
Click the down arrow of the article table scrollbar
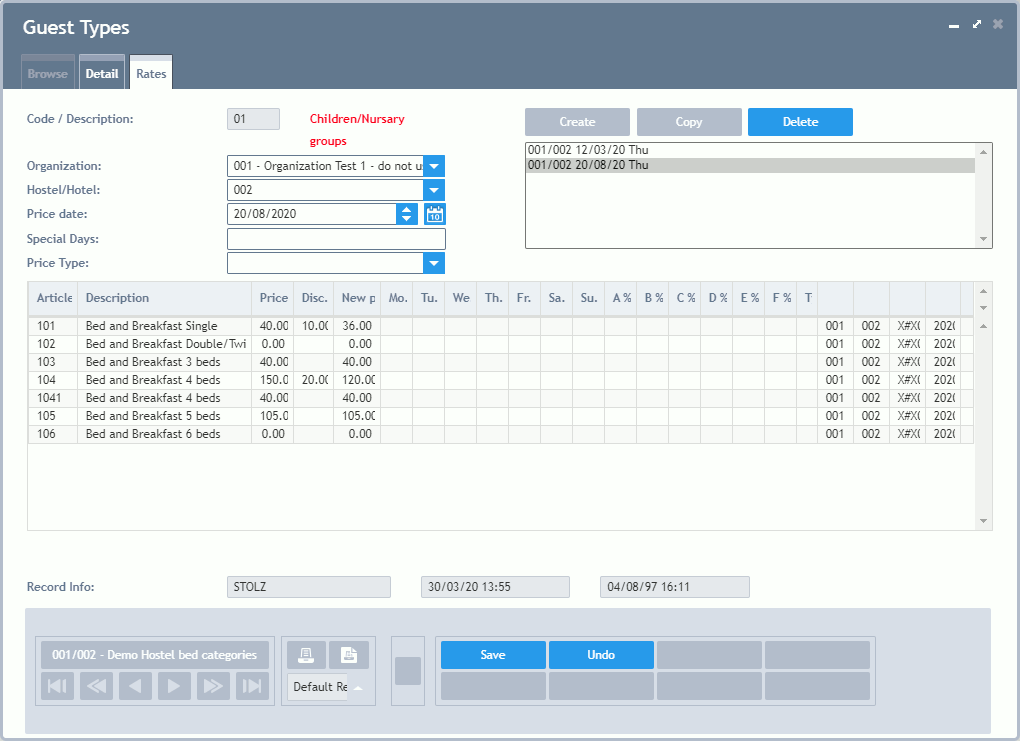coord(984,521)
